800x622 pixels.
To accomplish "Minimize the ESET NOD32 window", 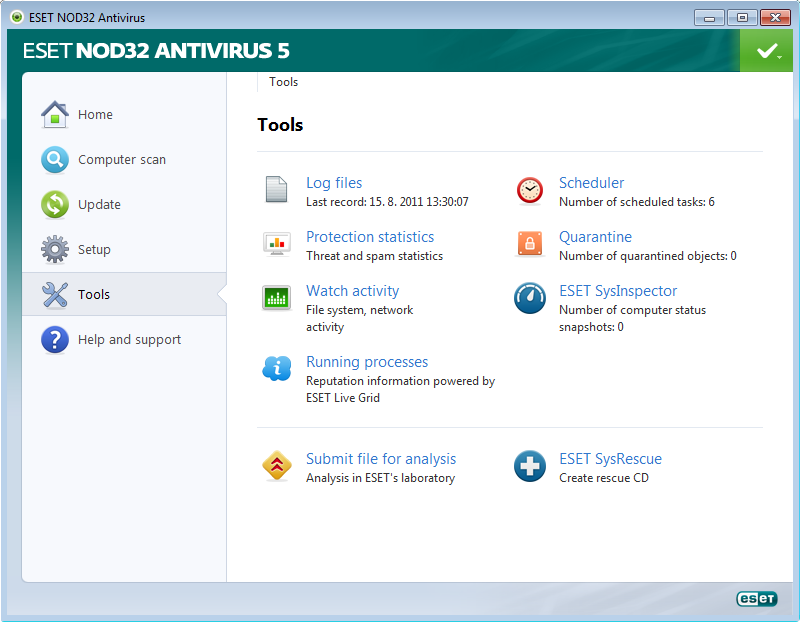I will [709, 18].
